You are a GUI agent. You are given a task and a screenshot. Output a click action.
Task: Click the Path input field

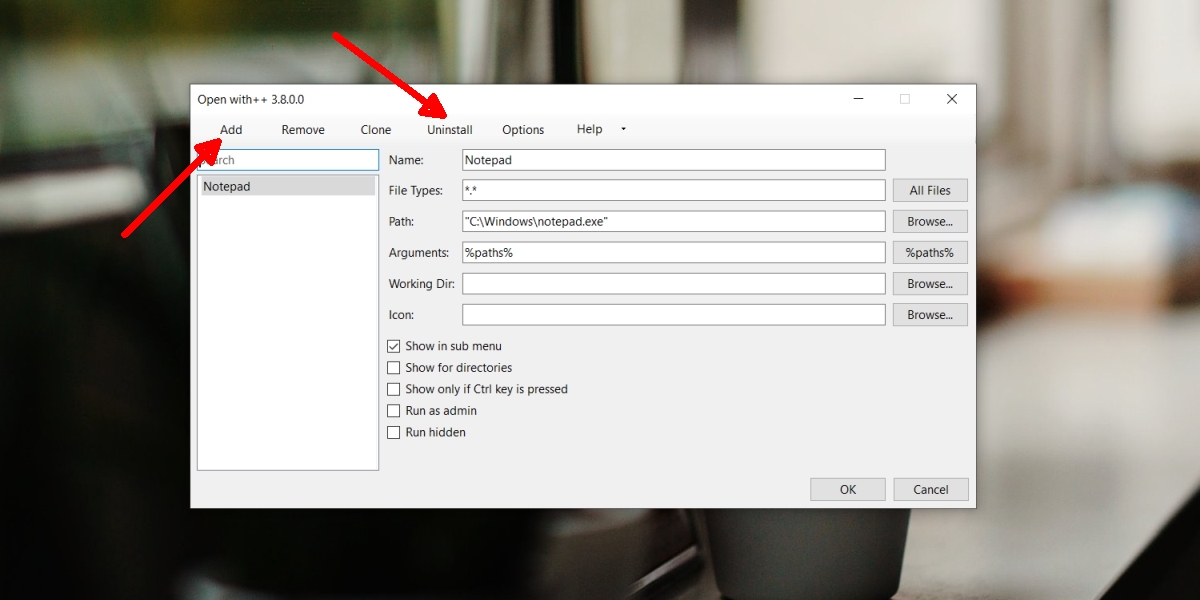coord(674,221)
